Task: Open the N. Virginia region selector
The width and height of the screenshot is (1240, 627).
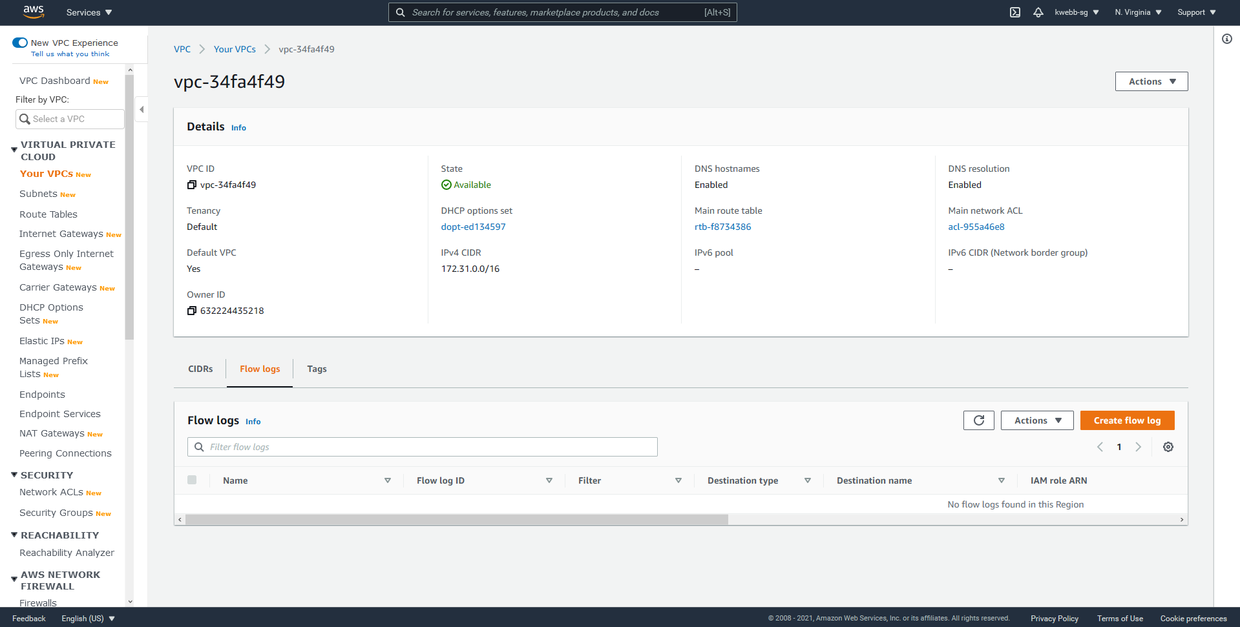Action: coord(1138,12)
